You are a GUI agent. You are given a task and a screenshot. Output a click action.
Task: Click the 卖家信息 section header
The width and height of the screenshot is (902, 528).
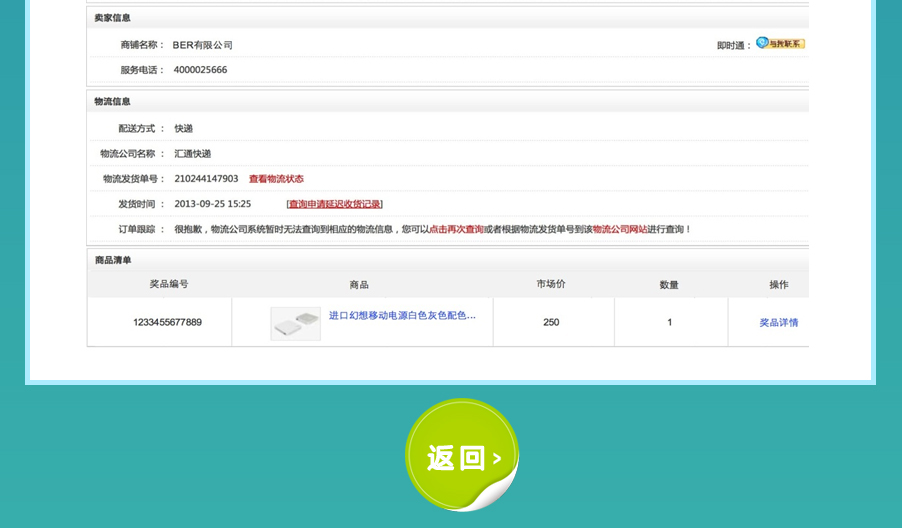(x=112, y=18)
